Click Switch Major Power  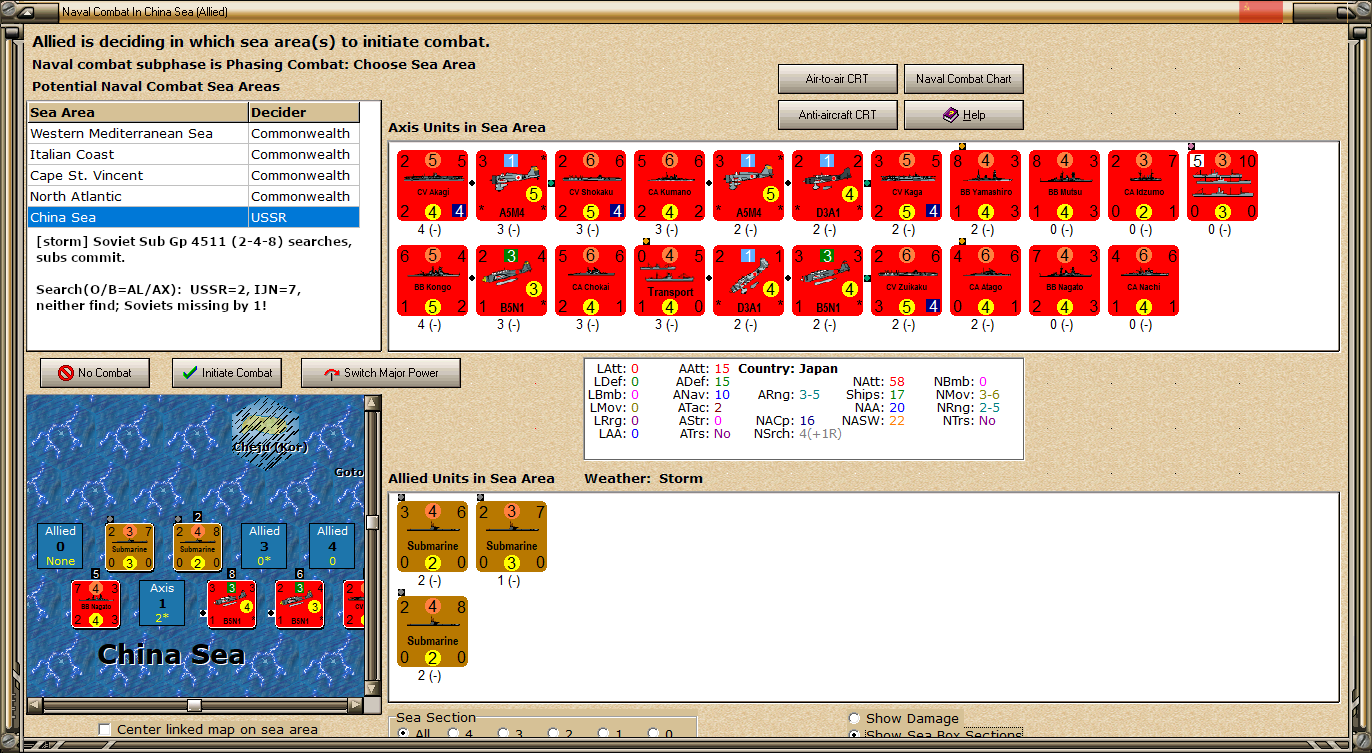point(381,373)
